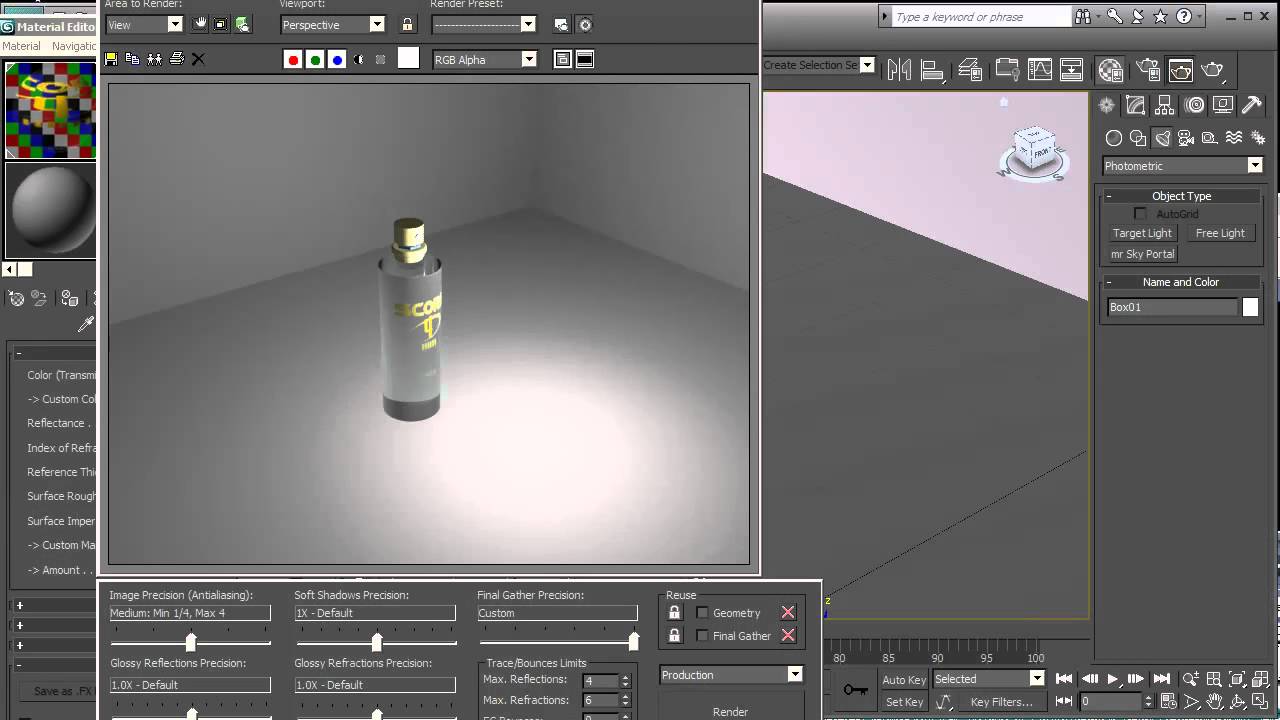Switch to the Utilities hammer tab
Screen dimensions: 1280x720
(x=1252, y=105)
